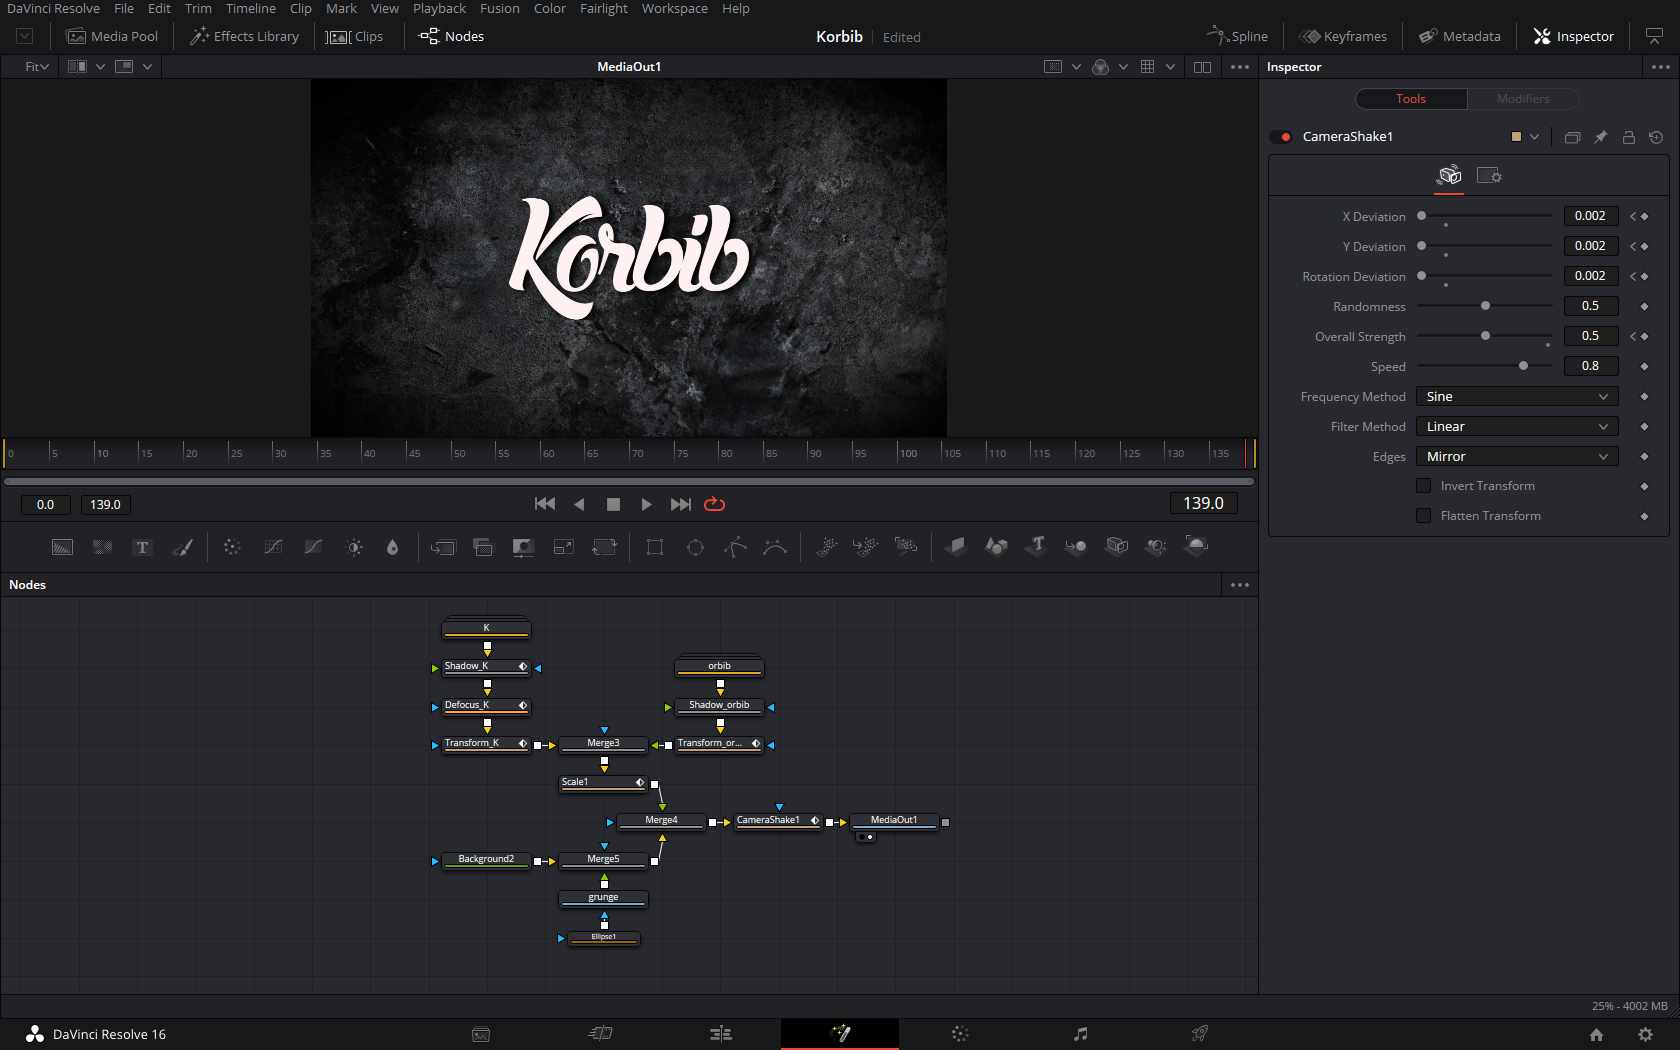Open the viewer three-dot options menu
The height and width of the screenshot is (1050, 1680).
coord(1240,67)
